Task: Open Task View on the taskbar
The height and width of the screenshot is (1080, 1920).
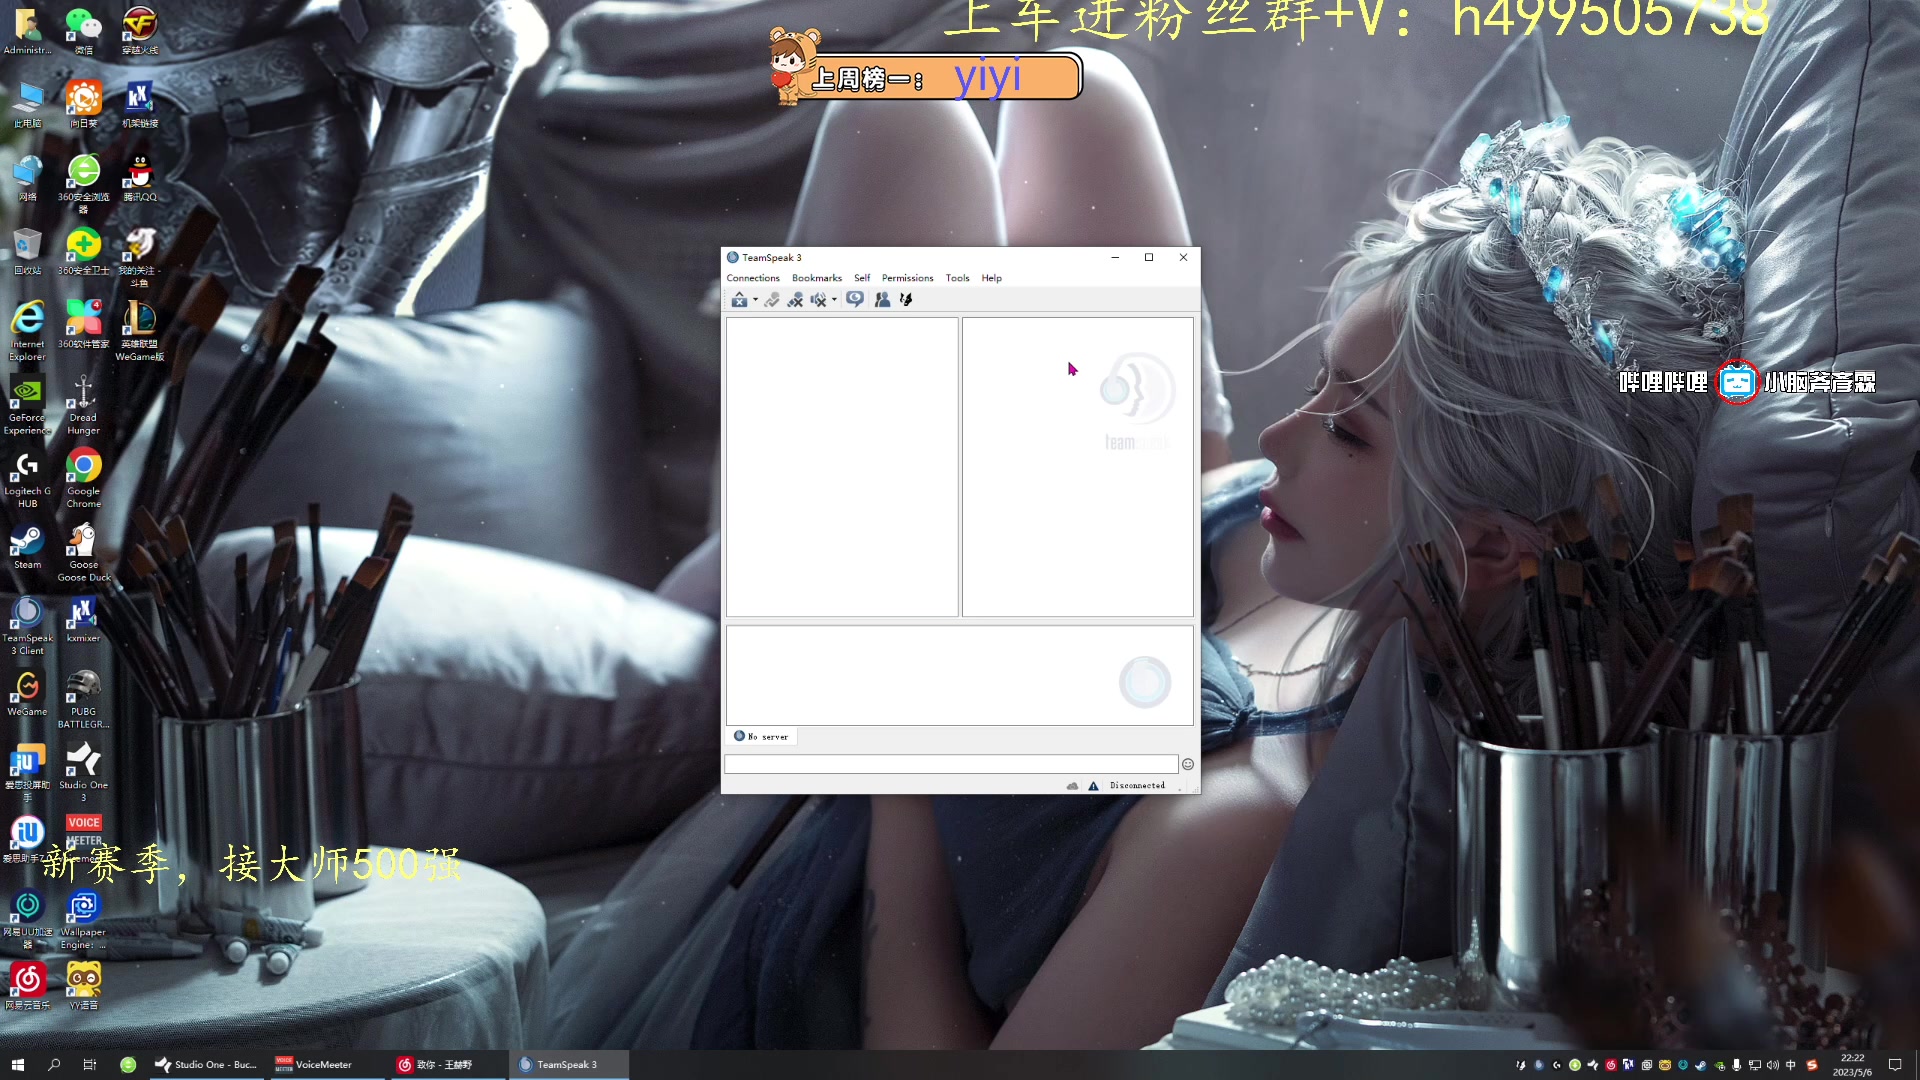Action: (90, 1065)
